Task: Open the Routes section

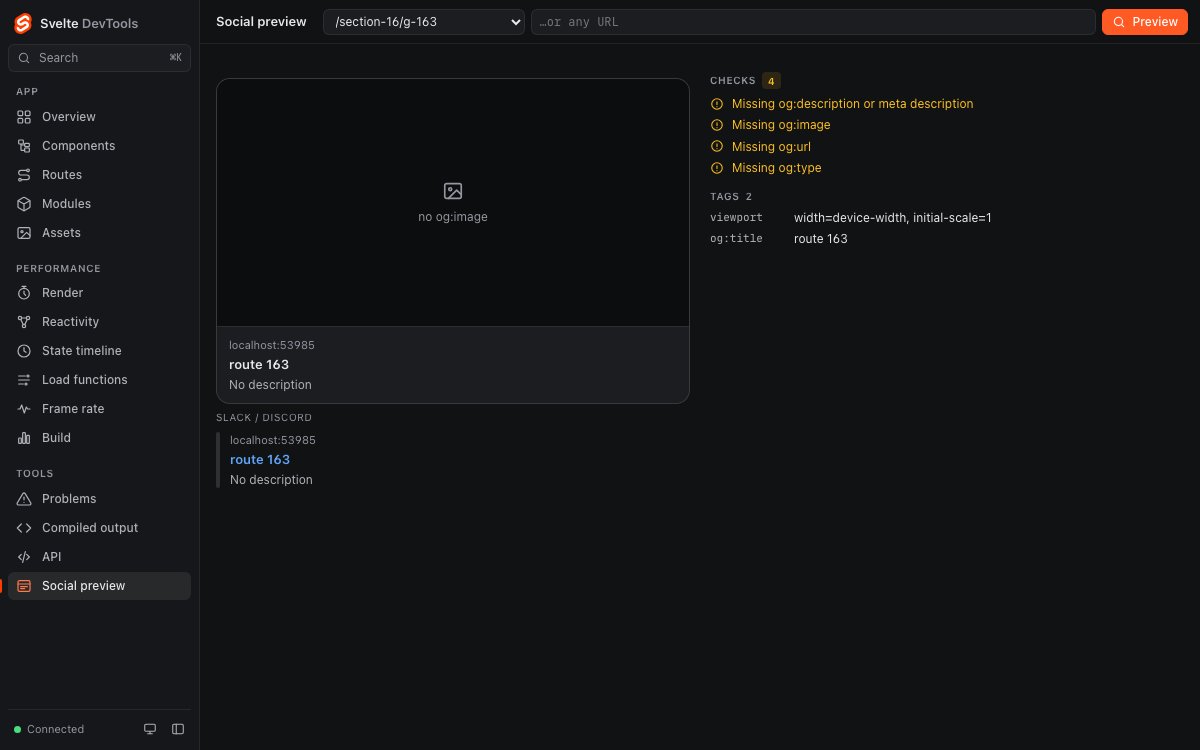Action: (x=99, y=175)
